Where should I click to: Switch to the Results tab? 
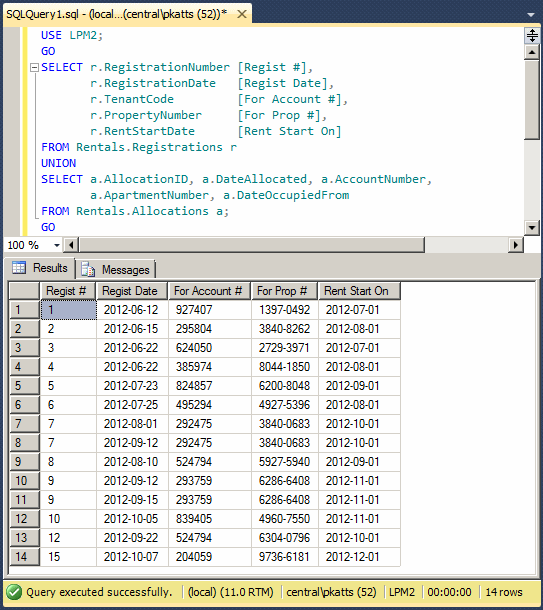[x=40, y=268]
